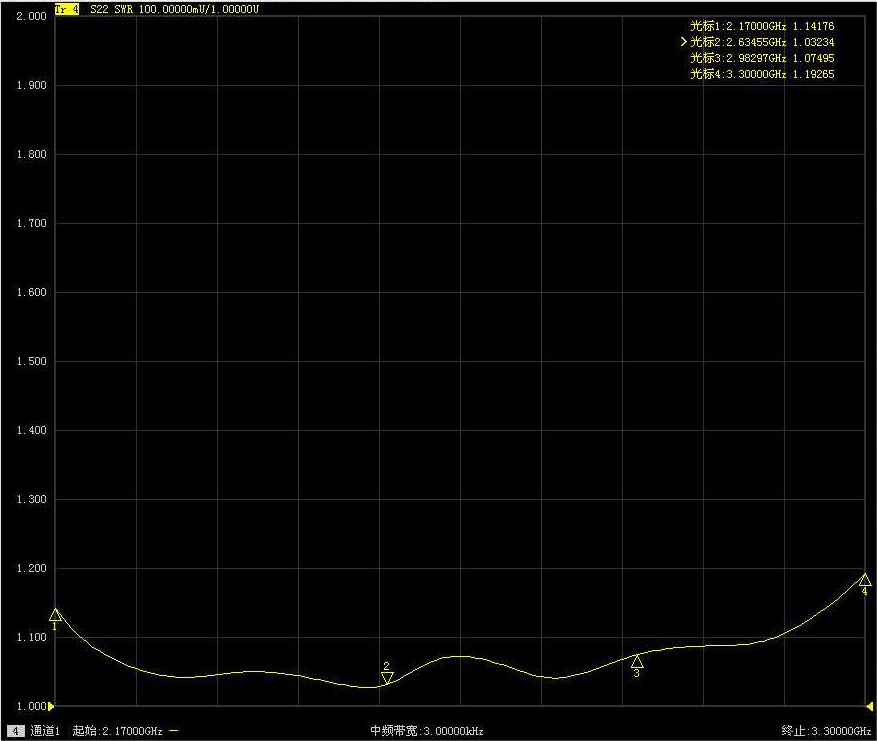This screenshot has height=741, width=877.
Task: Click marker 4 triangle at sweep end
Action: [x=865, y=580]
